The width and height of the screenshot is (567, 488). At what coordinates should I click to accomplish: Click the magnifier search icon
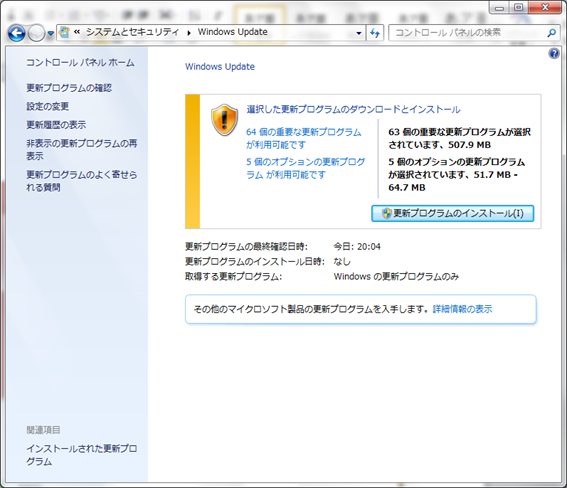pos(551,33)
